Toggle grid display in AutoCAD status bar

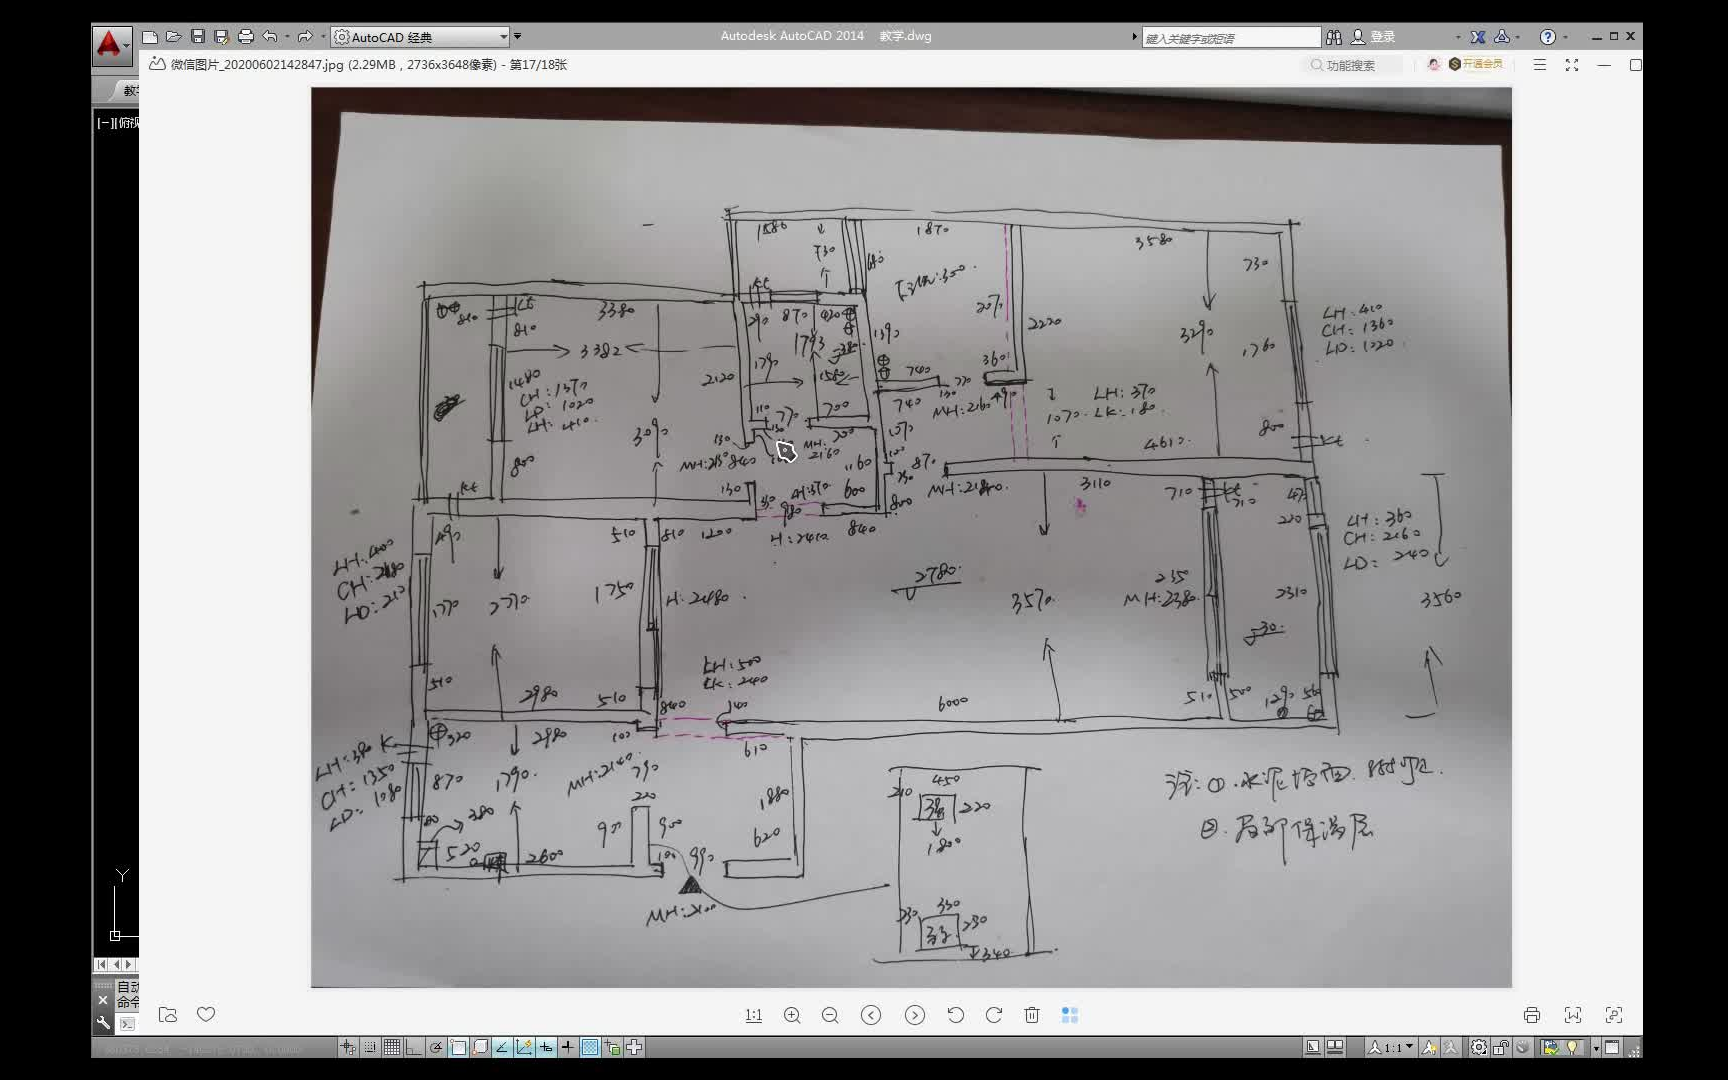392,1047
